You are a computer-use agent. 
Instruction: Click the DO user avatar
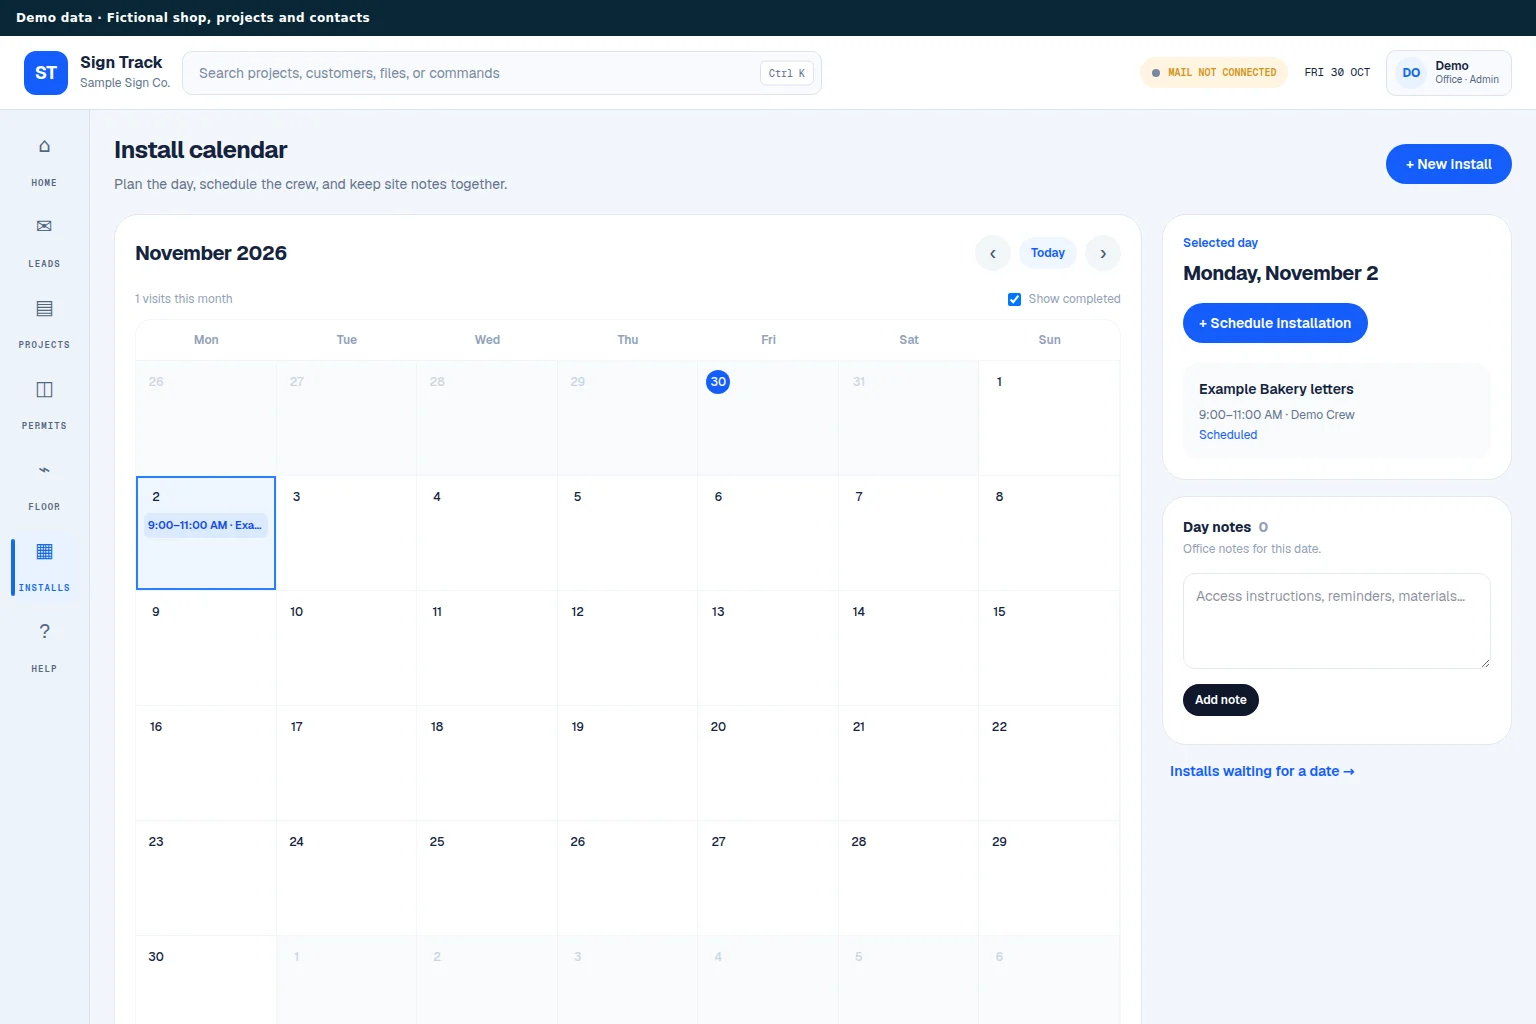pyautogui.click(x=1411, y=73)
